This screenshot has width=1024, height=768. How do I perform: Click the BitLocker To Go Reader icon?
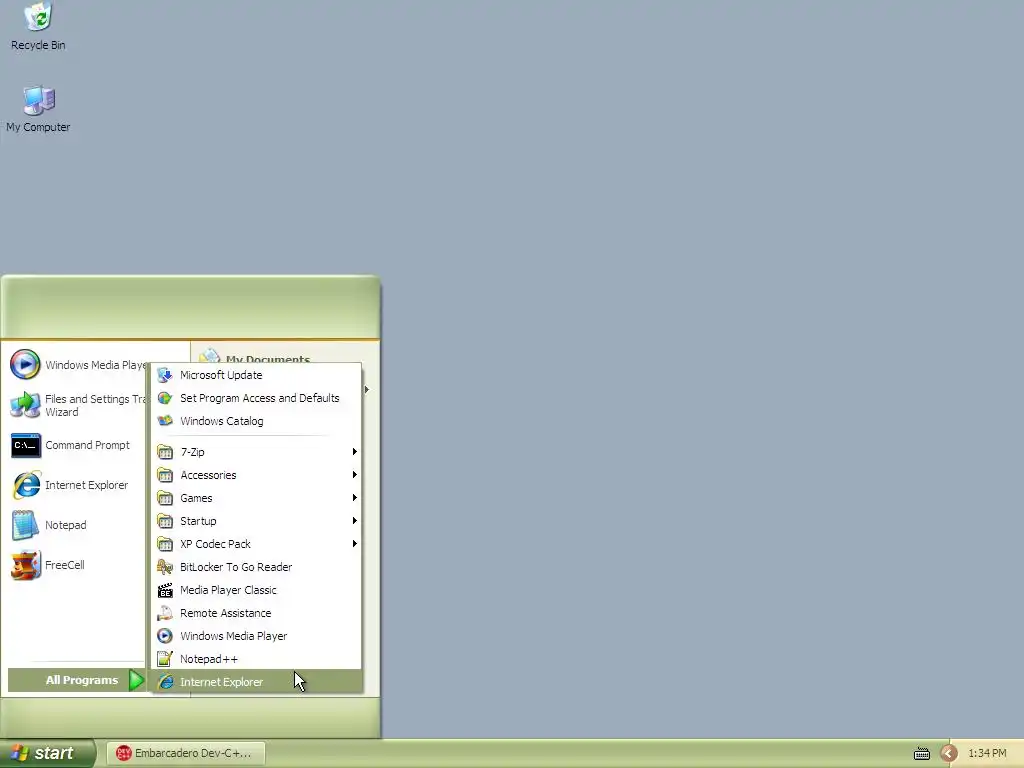pyautogui.click(x=165, y=567)
